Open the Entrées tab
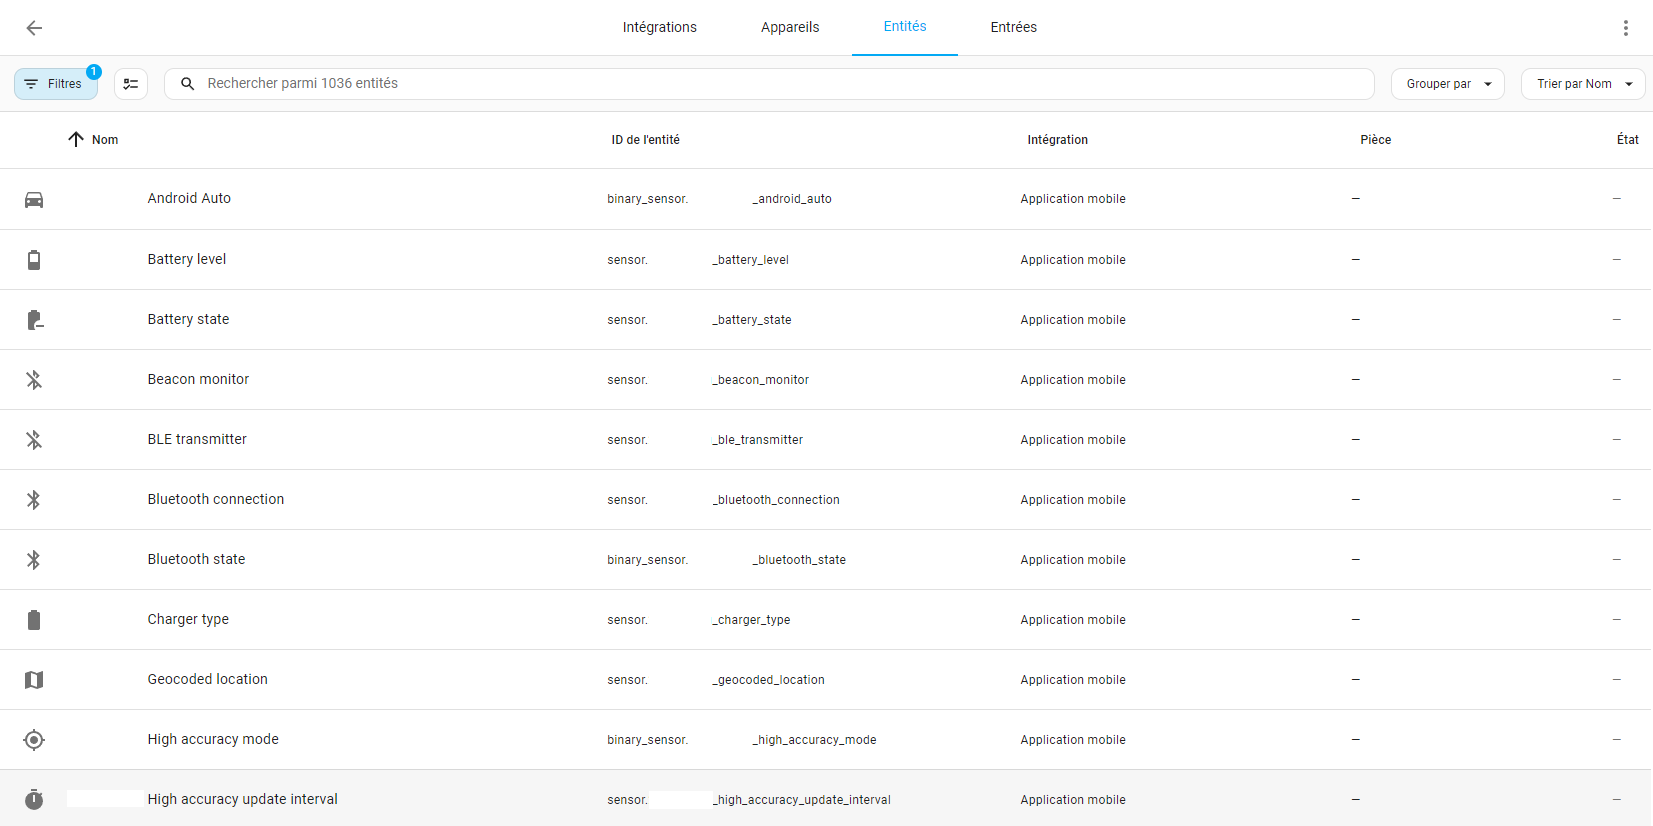The height and width of the screenshot is (826, 1653). click(1013, 28)
